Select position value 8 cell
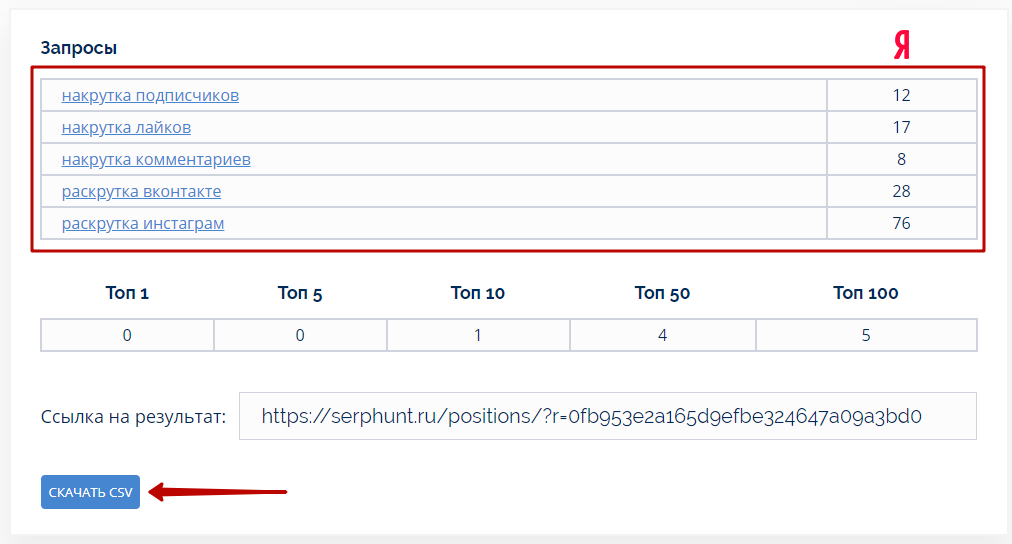 pyautogui.click(x=902, y=159)
